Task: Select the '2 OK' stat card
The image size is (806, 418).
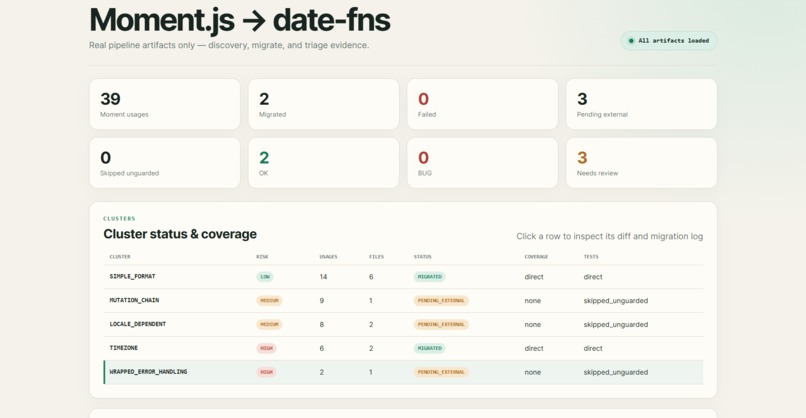Action: point(323,163)
